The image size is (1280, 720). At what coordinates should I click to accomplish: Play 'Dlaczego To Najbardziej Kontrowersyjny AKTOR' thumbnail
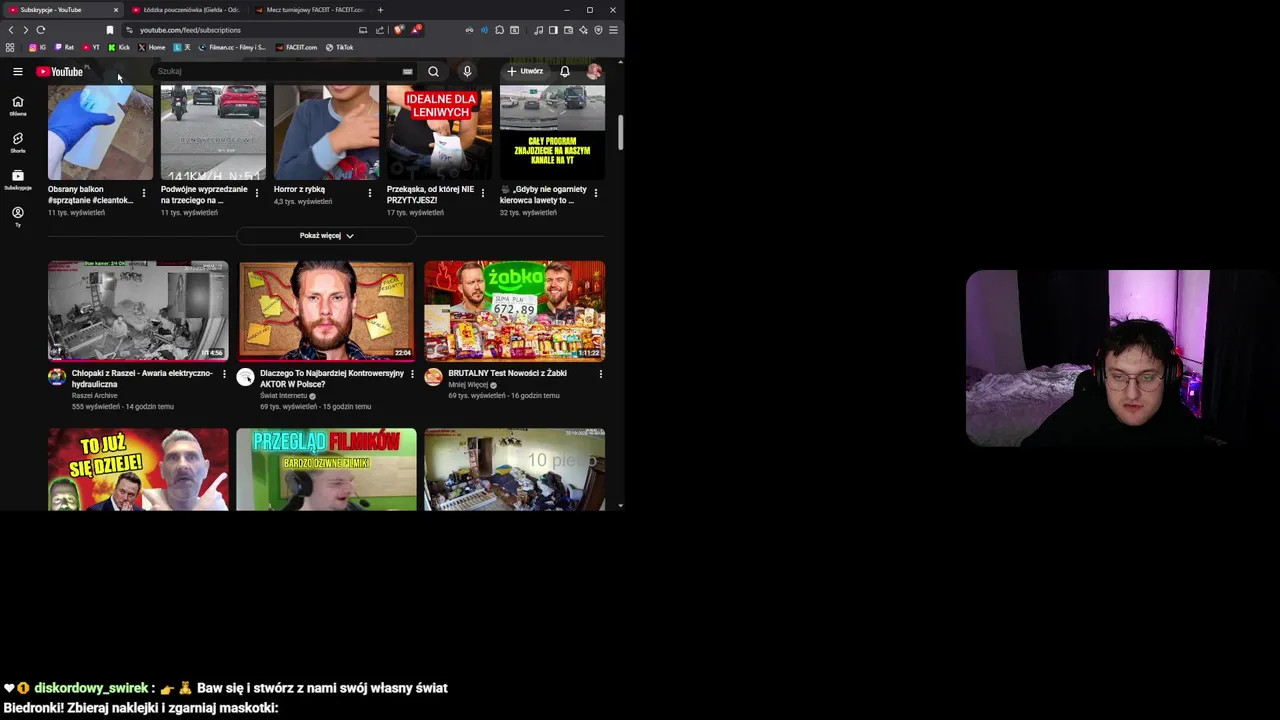click(326, 310)
